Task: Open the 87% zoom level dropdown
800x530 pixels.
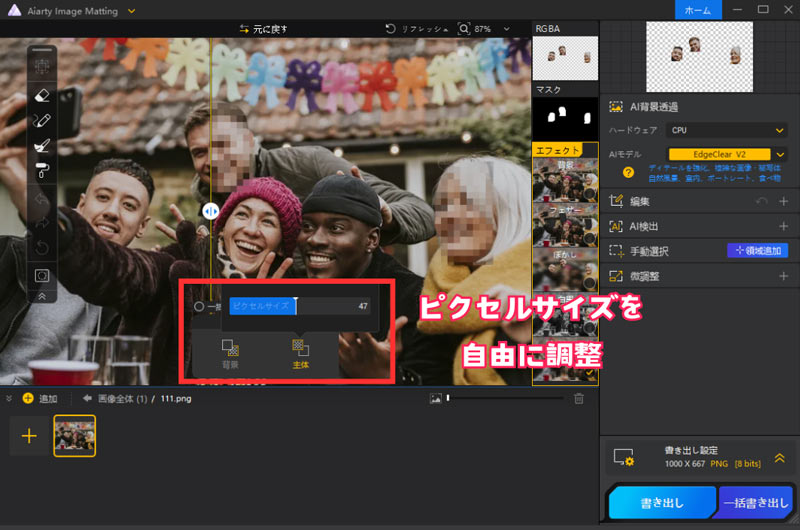Action: [506, 29]
